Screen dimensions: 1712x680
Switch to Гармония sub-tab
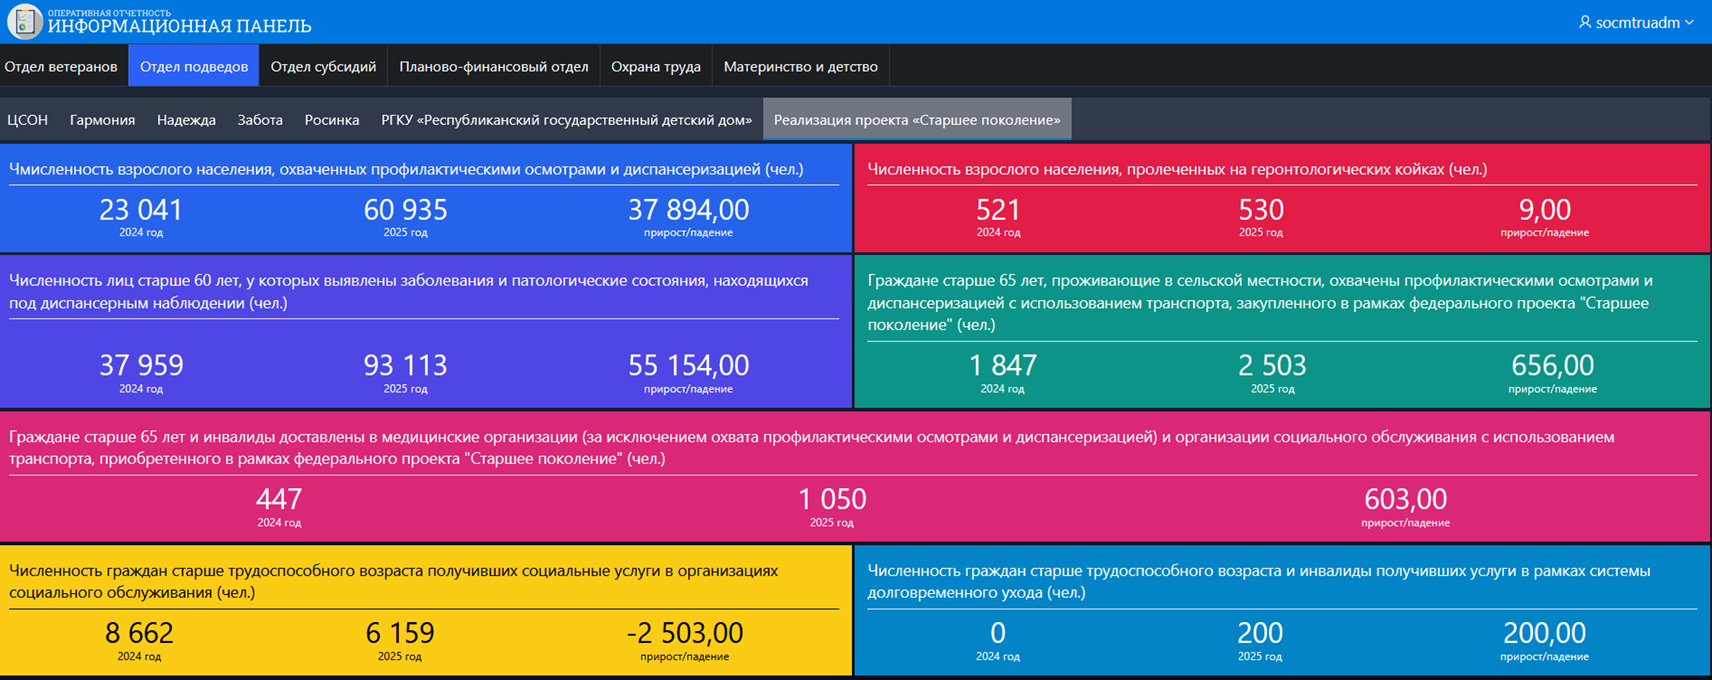pos(102,120)
